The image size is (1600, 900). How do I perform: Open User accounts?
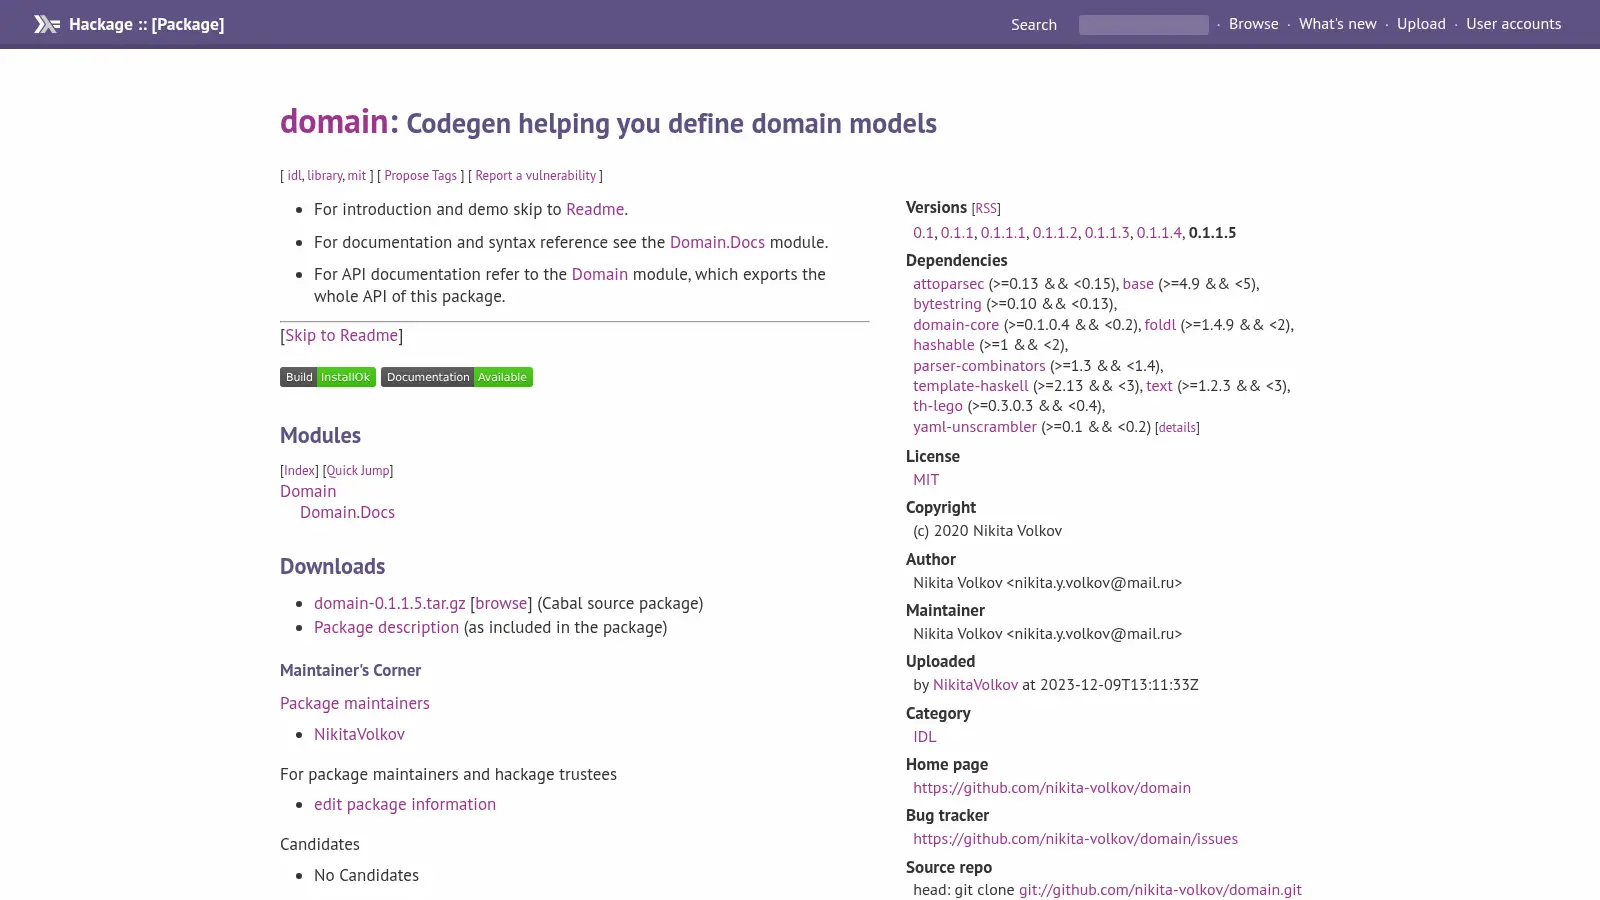click(x=1513, y=24)
